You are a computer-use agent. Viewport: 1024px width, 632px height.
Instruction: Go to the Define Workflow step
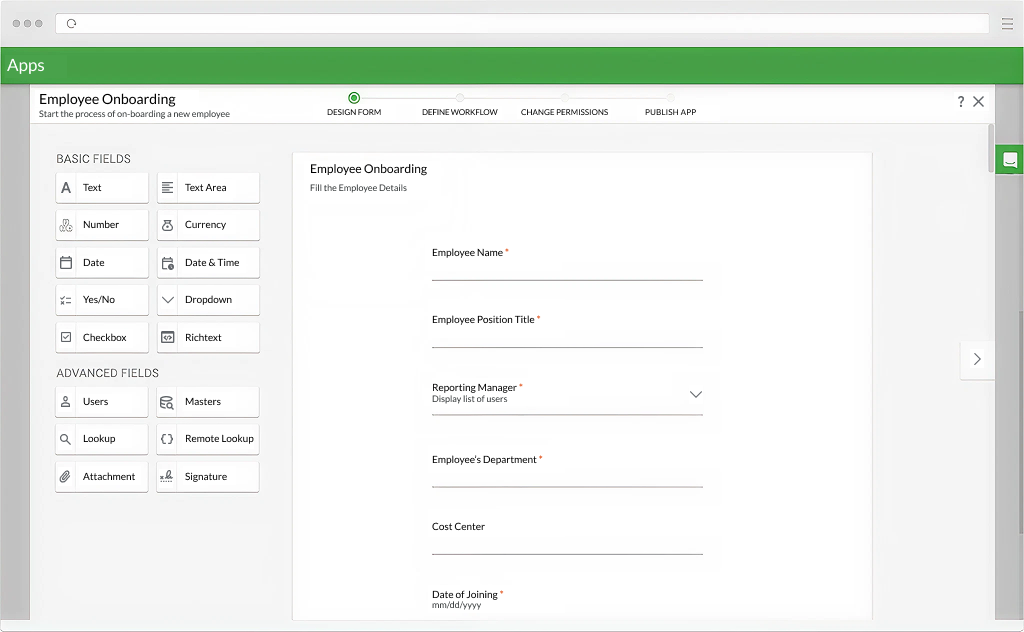tap(460, 112)
